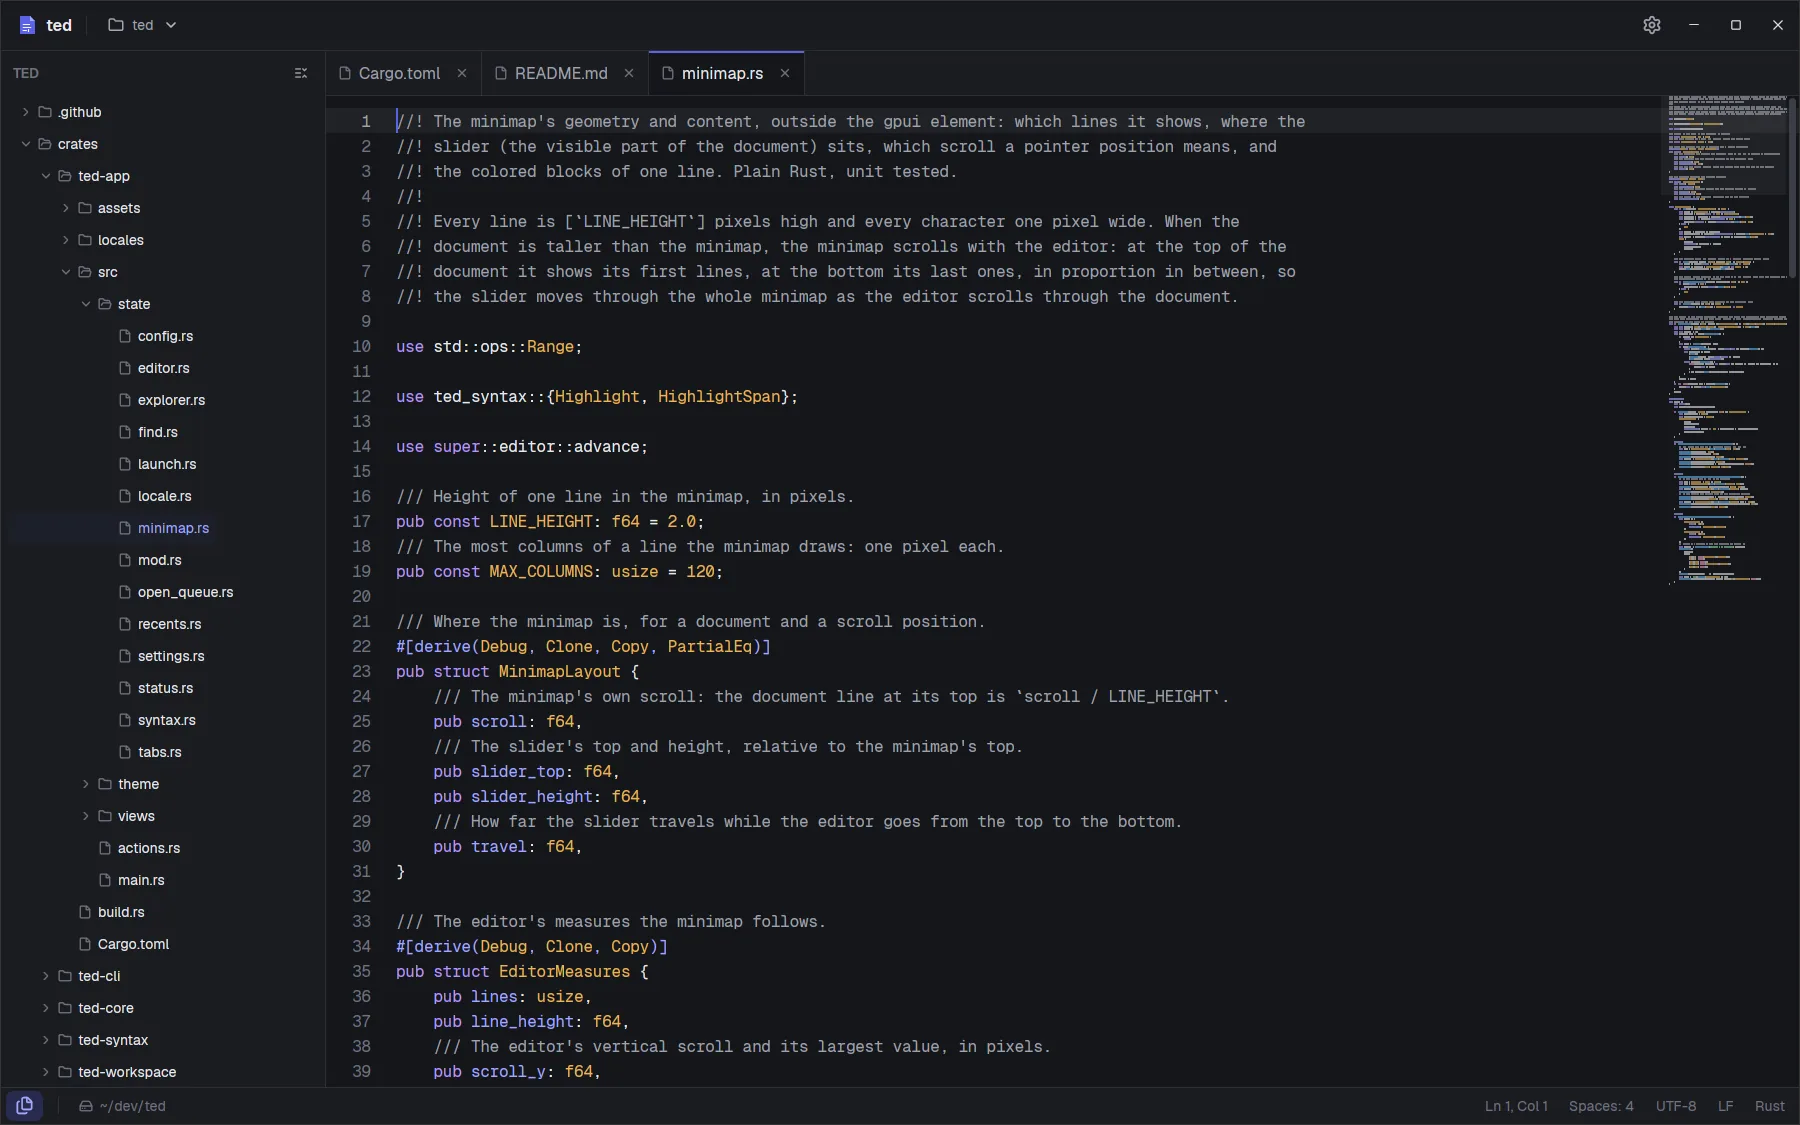Collapse all folders in TED explorer panel
The width and height of the screenshot is (1800, 1125).
coord(301,73)
